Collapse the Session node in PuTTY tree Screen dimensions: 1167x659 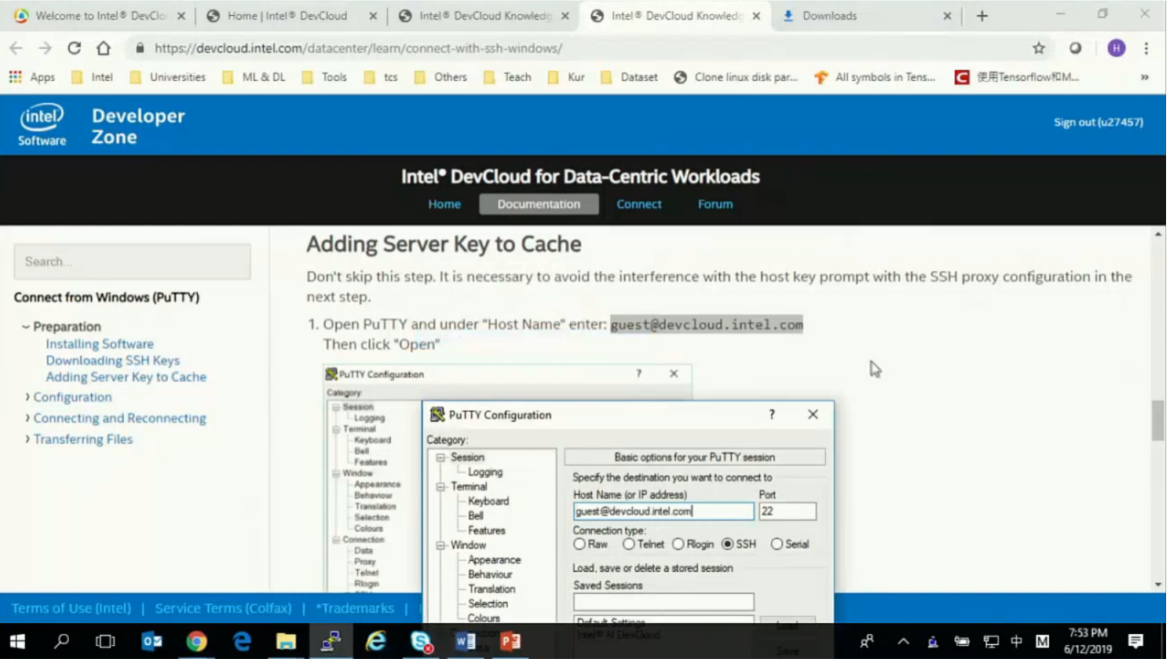[441, 457]
